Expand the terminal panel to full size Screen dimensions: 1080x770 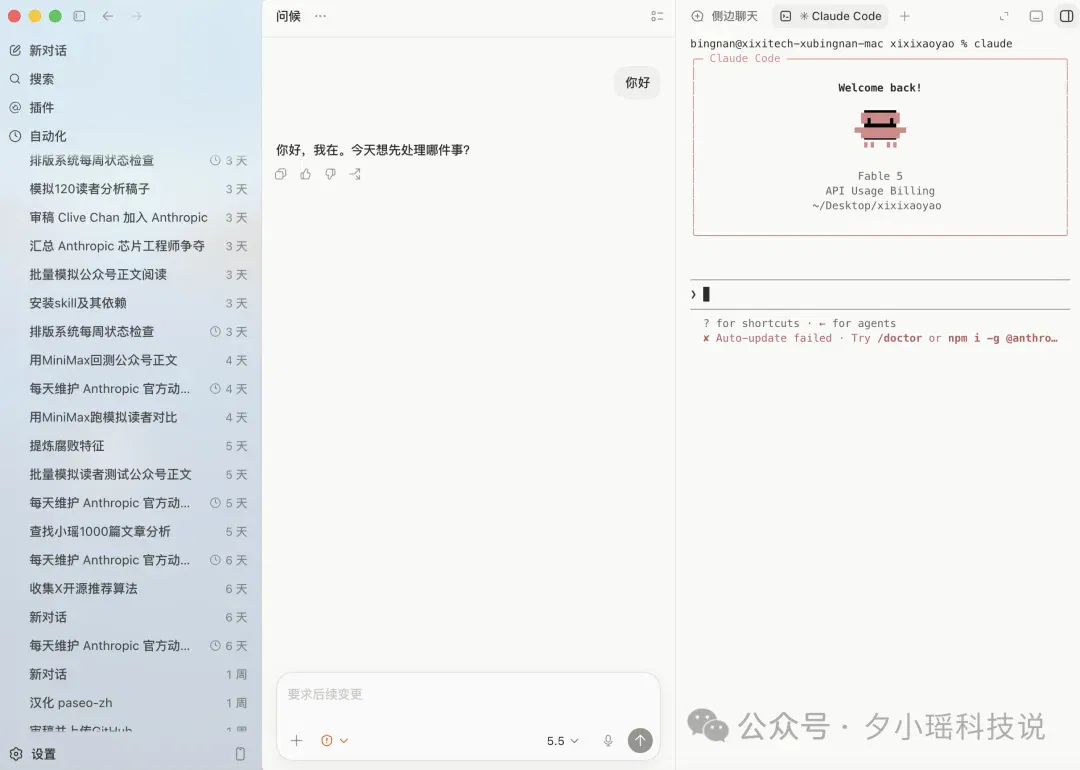pos(1004,16)
